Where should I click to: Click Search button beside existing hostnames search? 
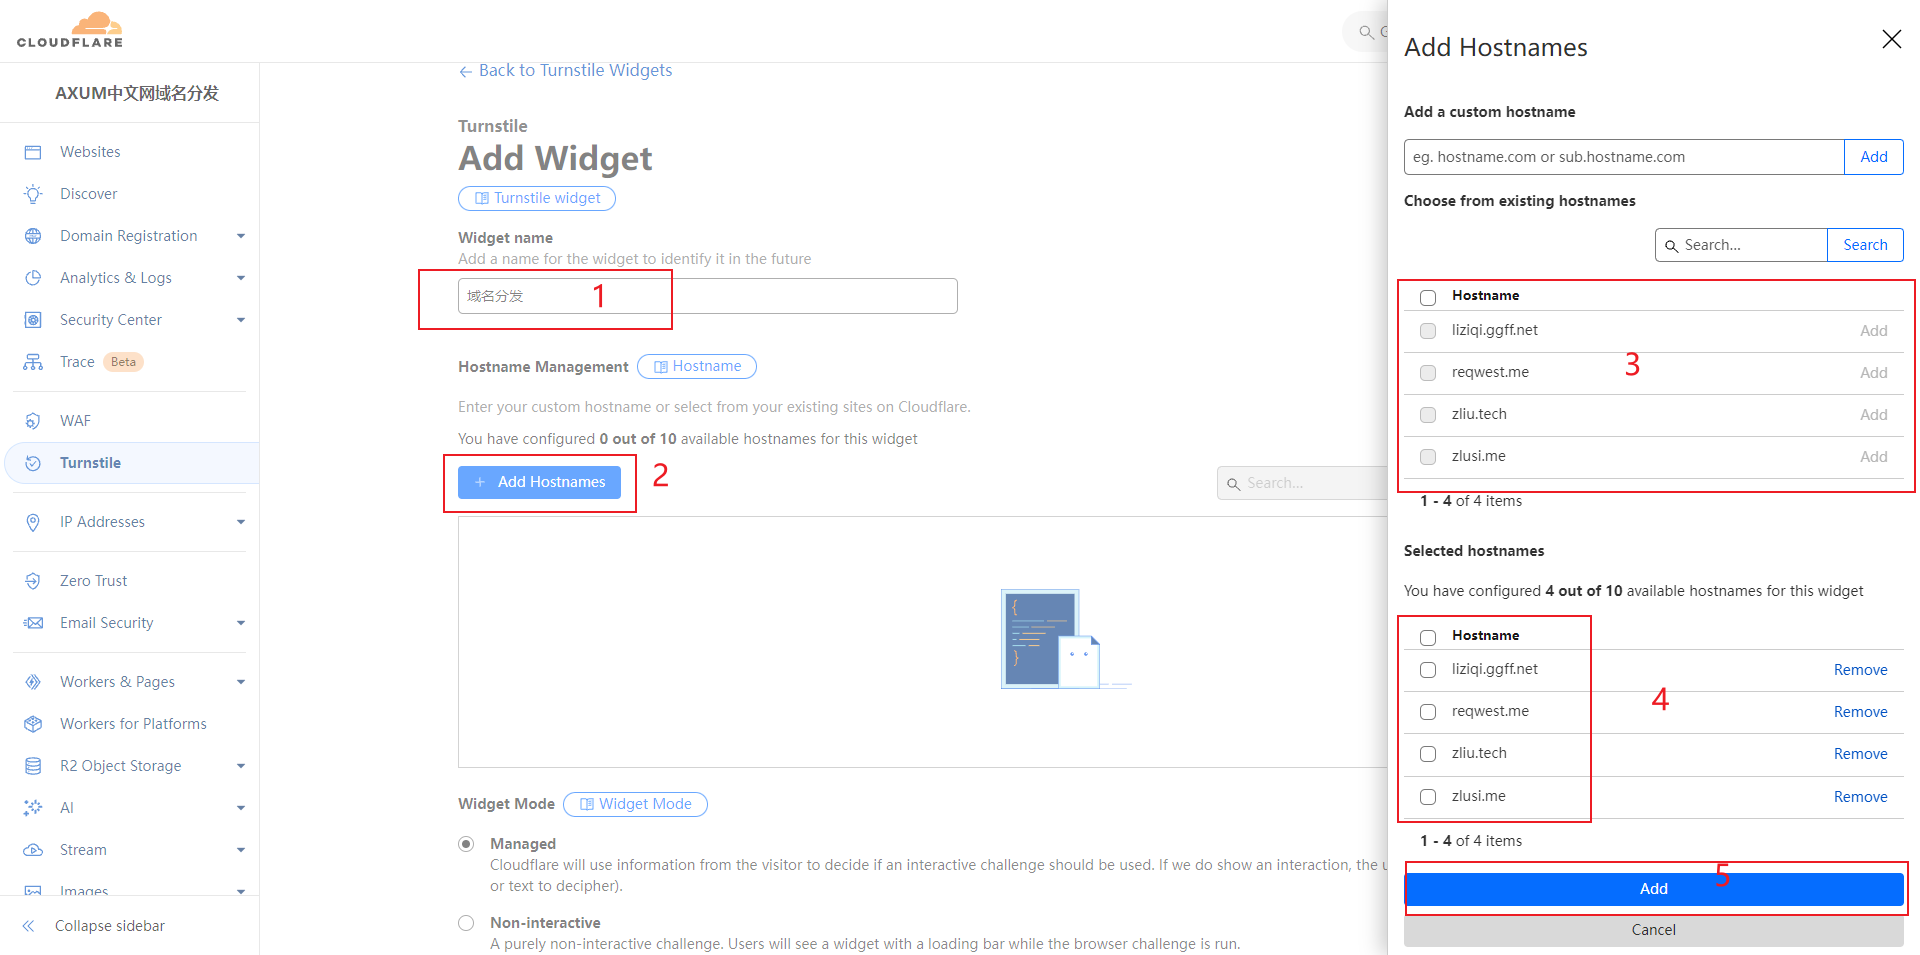1865,245
